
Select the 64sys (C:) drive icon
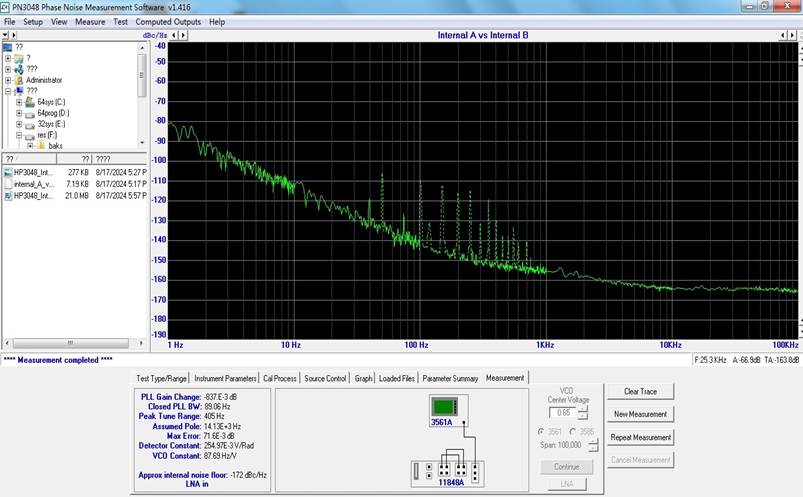(x=30, y=102)
